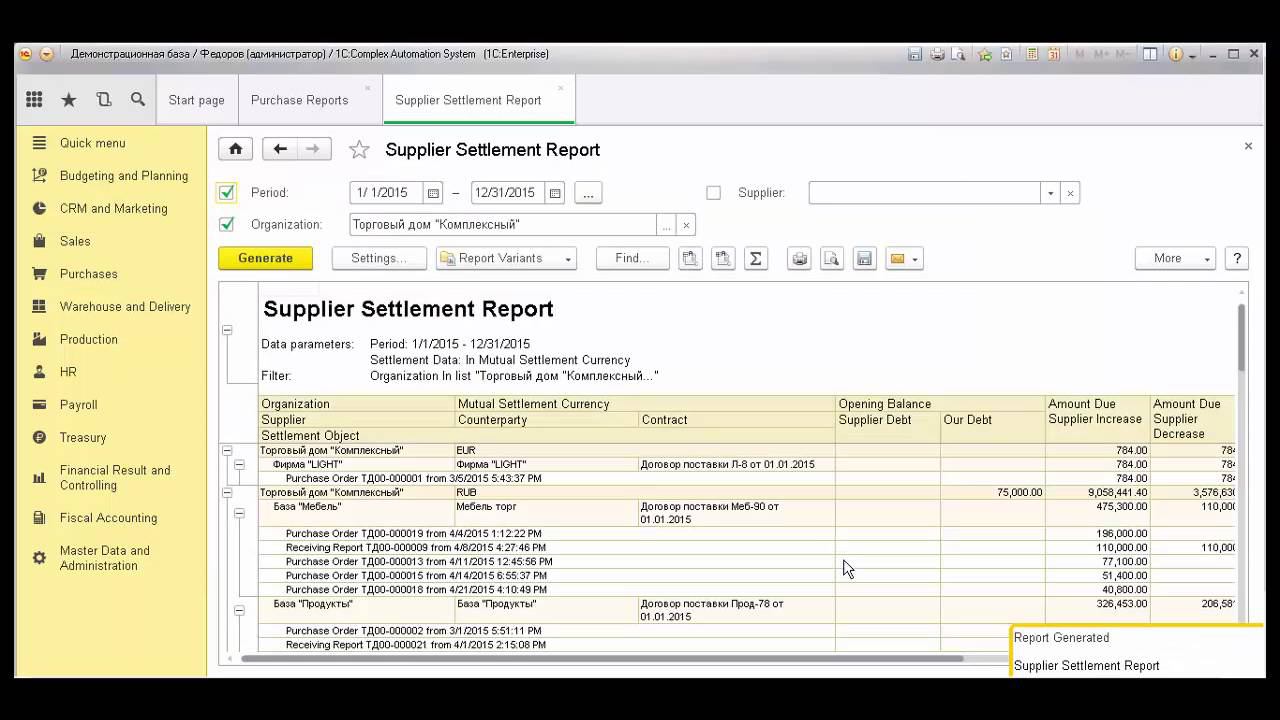
Task: Switch to the Start page tab
Action: (x=196, y=100)
